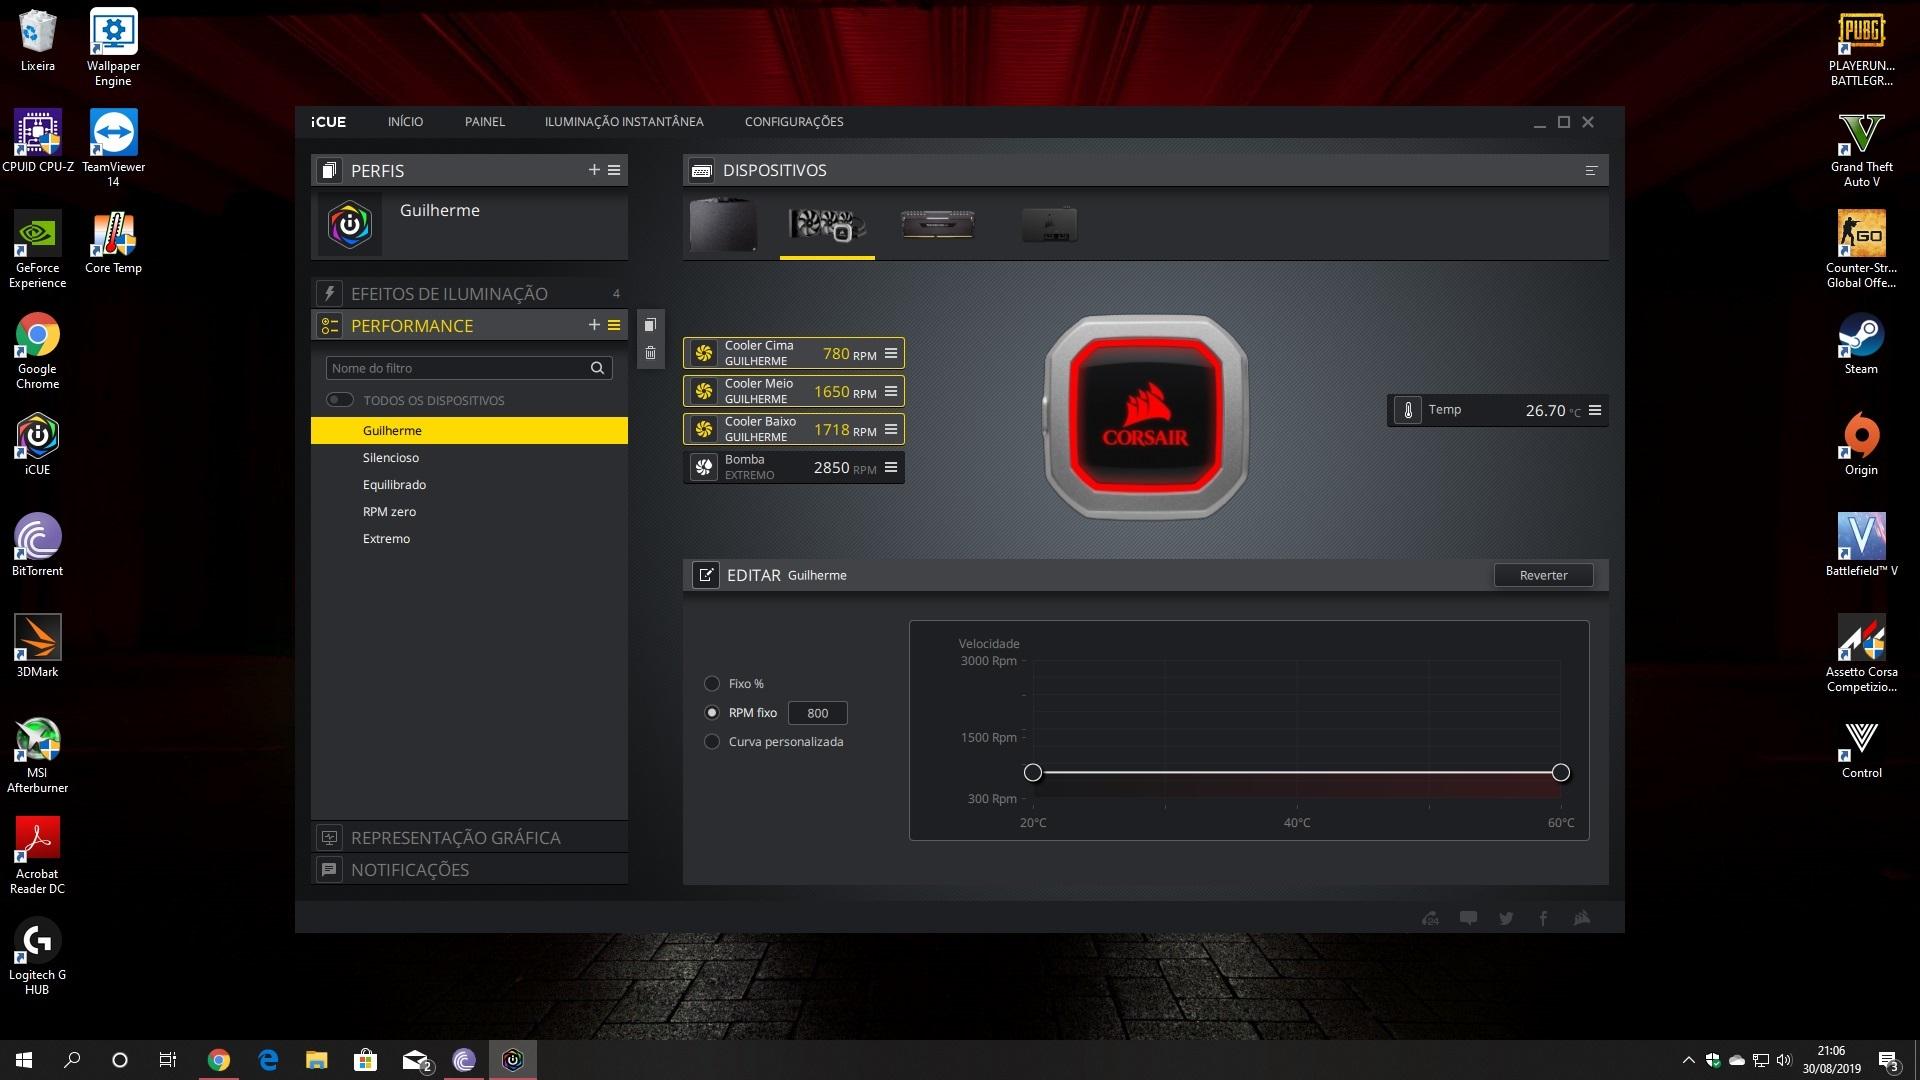Click the Cooler Cima fan icon

point(704,353)
